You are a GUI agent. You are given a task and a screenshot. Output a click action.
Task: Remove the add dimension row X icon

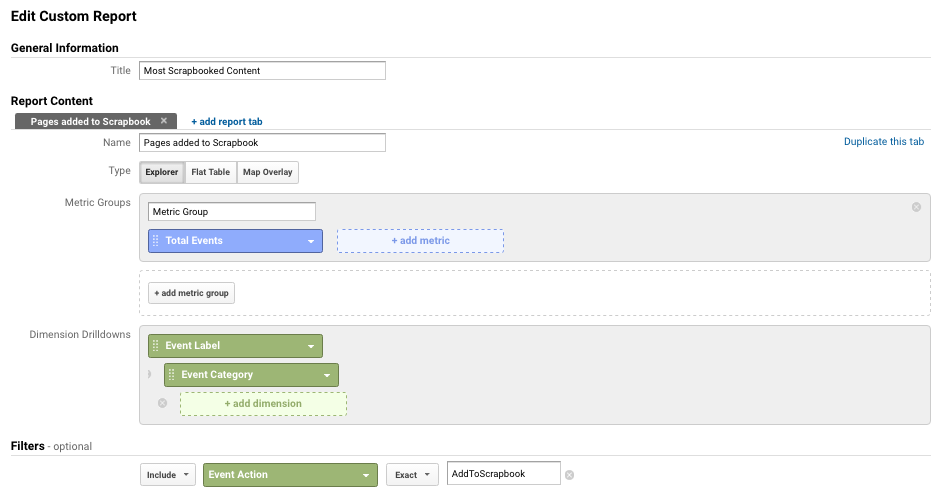pyautogui.click(x=163, y=403)
